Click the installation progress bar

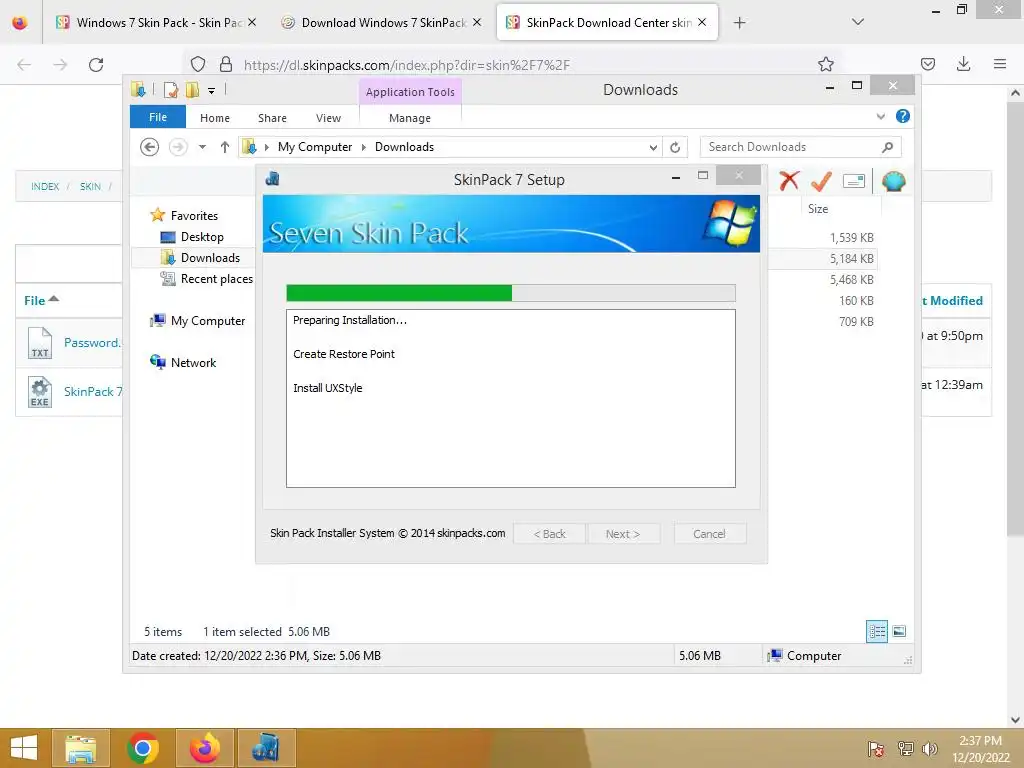[511, 293]
